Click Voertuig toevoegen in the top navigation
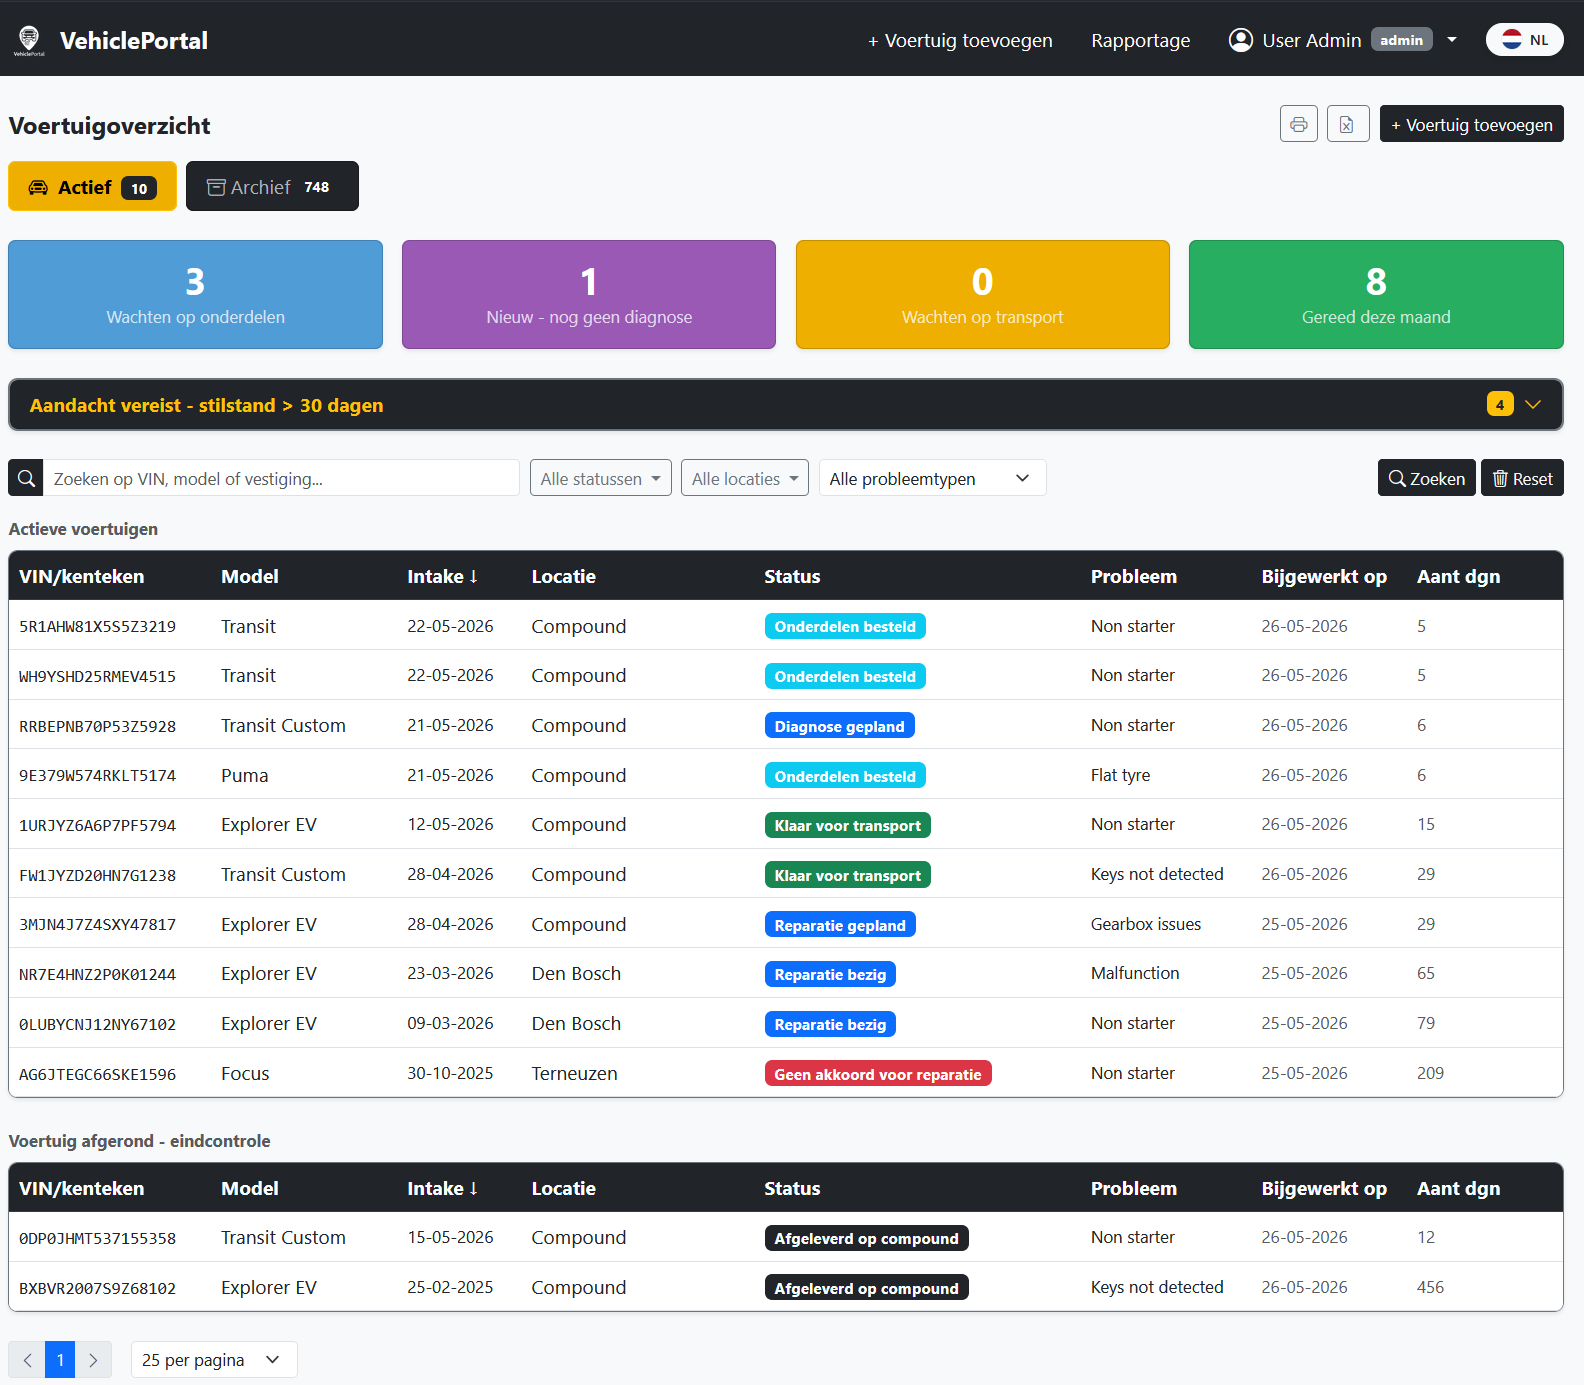The image size is (1584, 1385). tap(960, 40)
